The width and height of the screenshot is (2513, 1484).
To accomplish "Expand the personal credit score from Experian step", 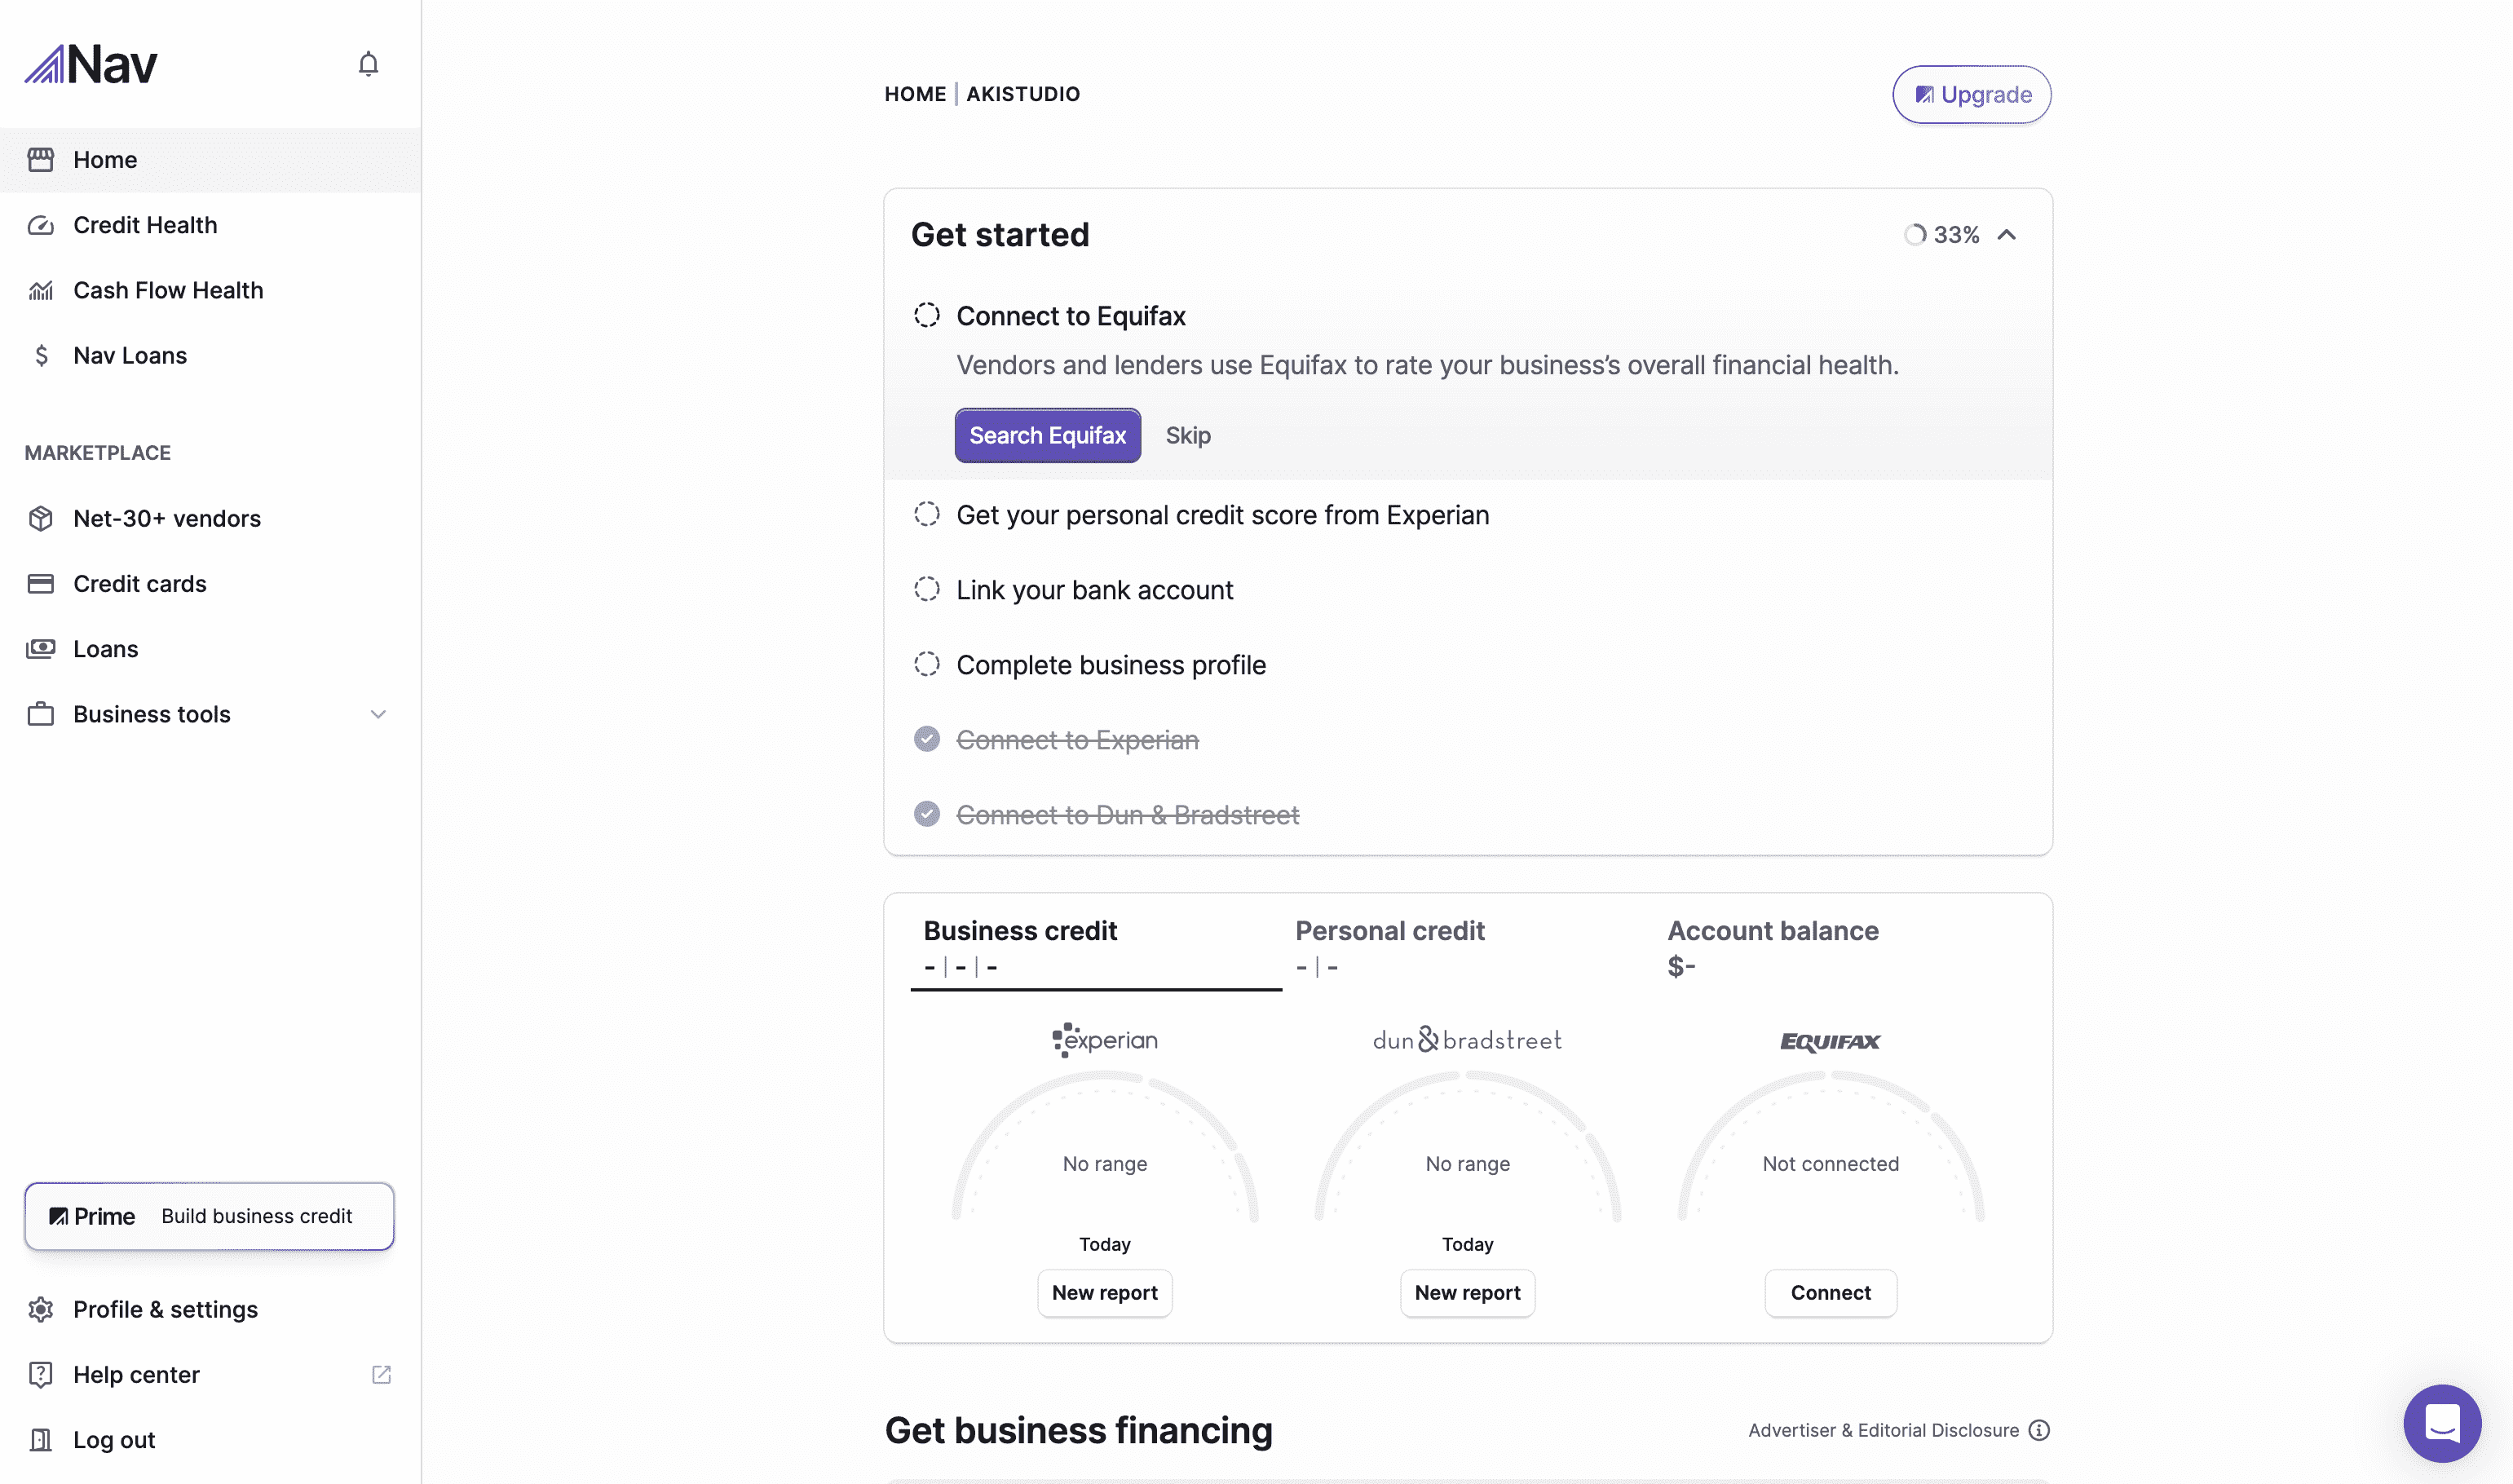I will click(1222, 515).
